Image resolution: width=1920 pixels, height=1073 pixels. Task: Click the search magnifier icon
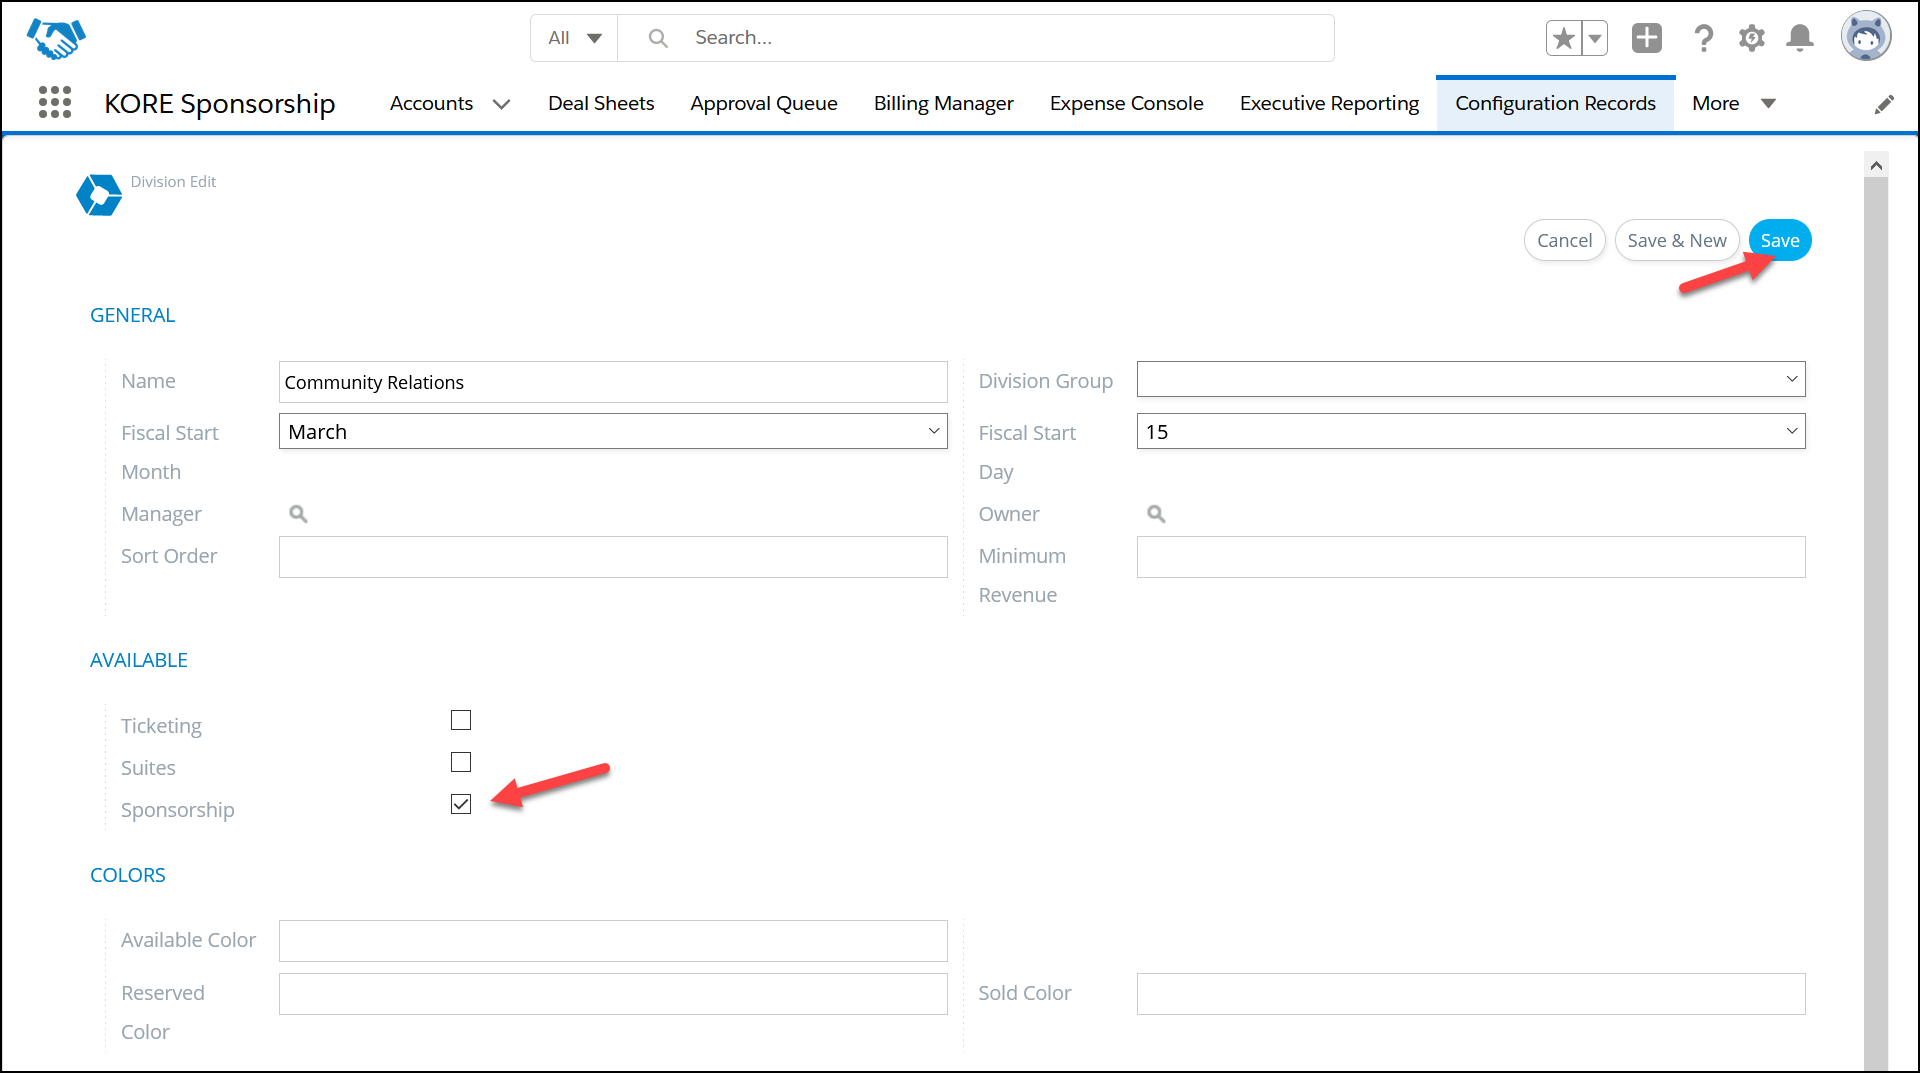(658, 38)
